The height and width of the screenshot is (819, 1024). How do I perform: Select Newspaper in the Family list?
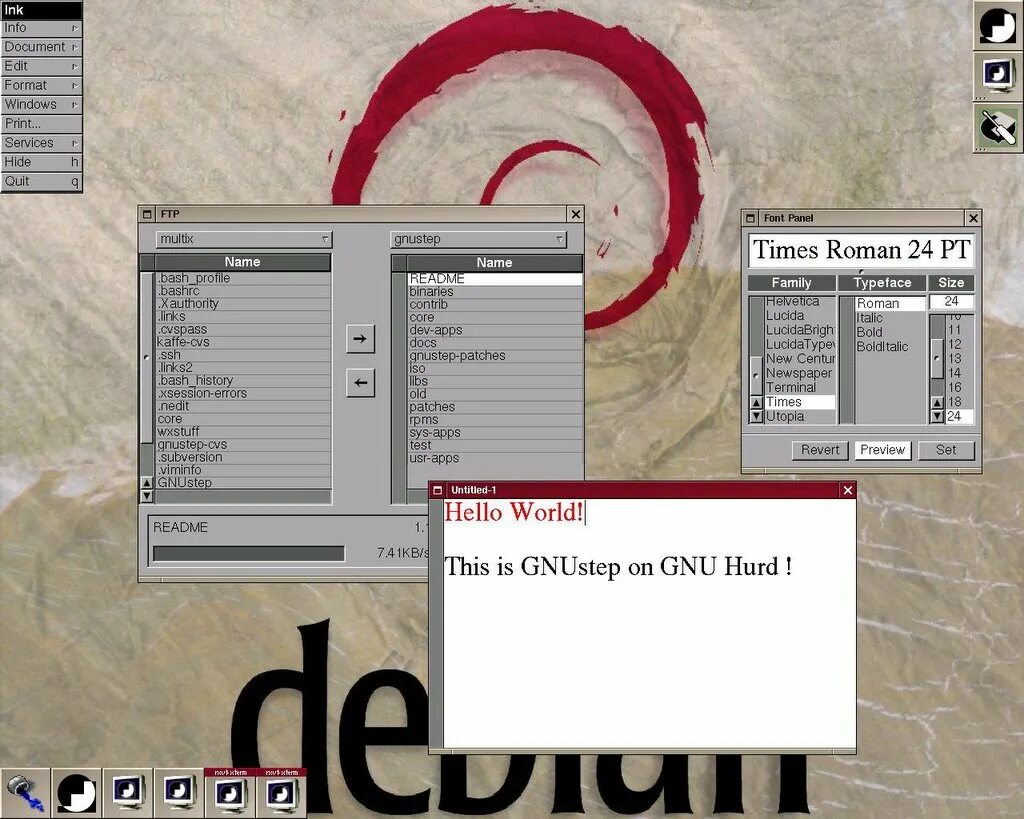coord(800,374)
